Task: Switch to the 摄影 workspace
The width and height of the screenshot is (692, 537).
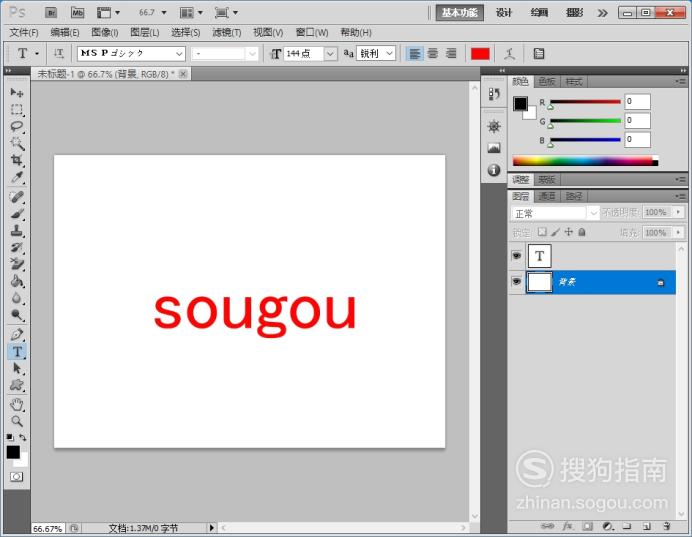Action: tap(574, 13)
